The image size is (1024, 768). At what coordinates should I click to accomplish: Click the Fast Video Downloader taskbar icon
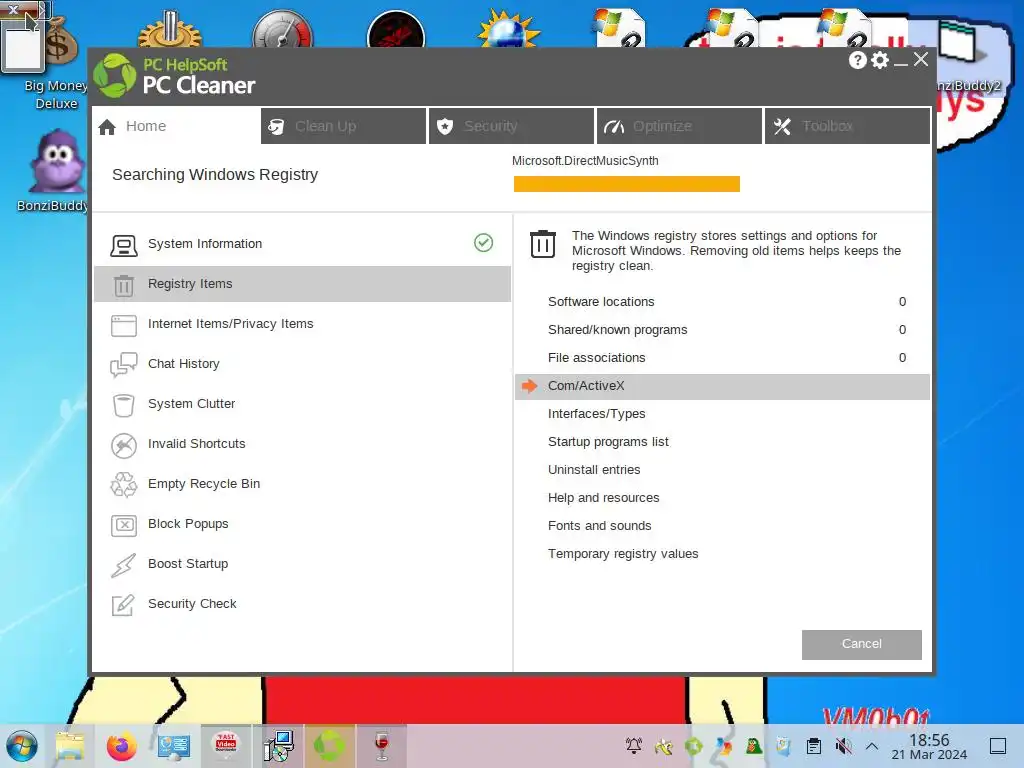coord(225,744)
